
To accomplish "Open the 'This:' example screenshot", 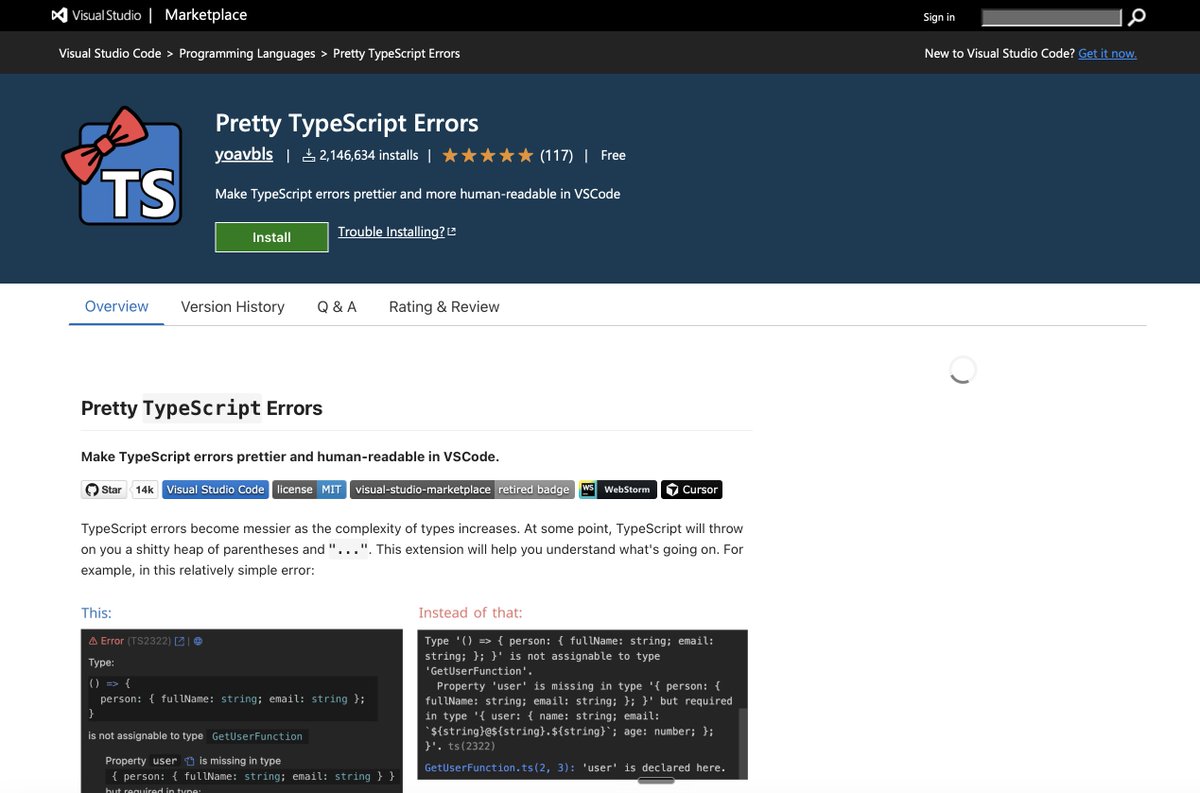I will click(242, 711).
